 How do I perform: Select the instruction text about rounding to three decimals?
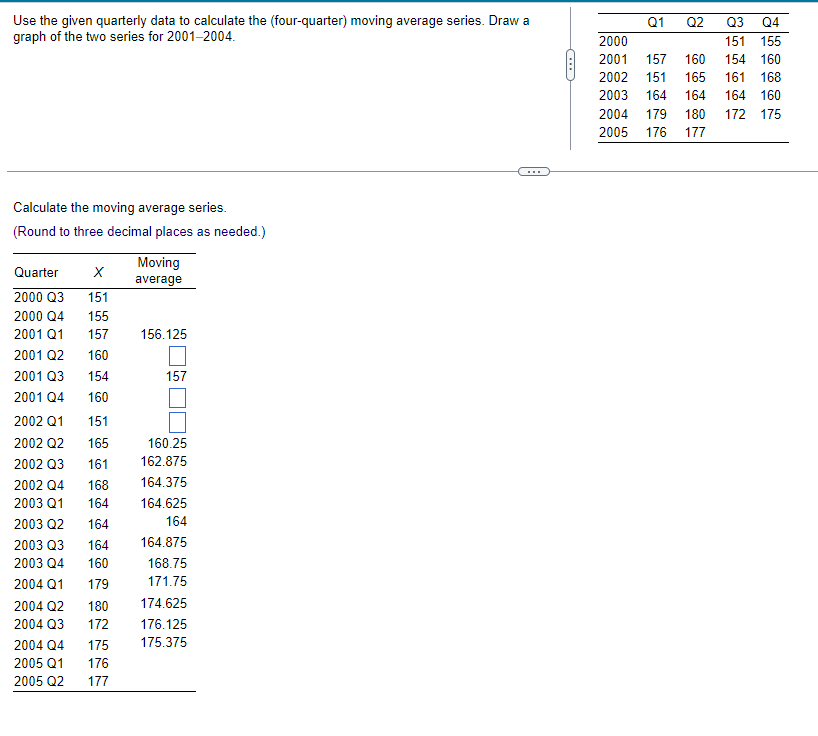138,231
